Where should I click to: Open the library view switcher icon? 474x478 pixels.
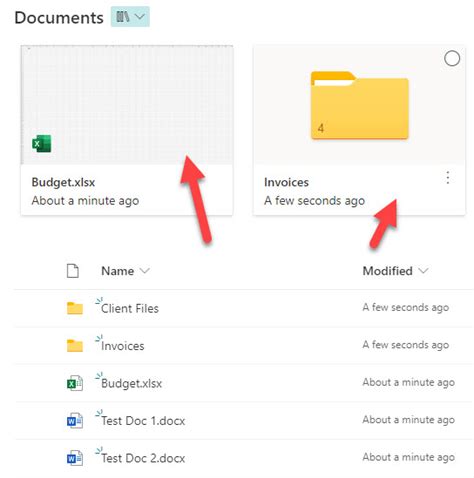pyautogui.click(x=123, y=17)
